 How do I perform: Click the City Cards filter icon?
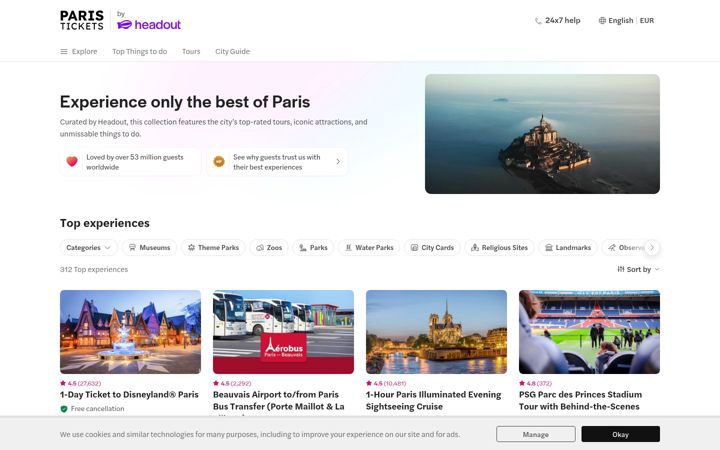414,248
